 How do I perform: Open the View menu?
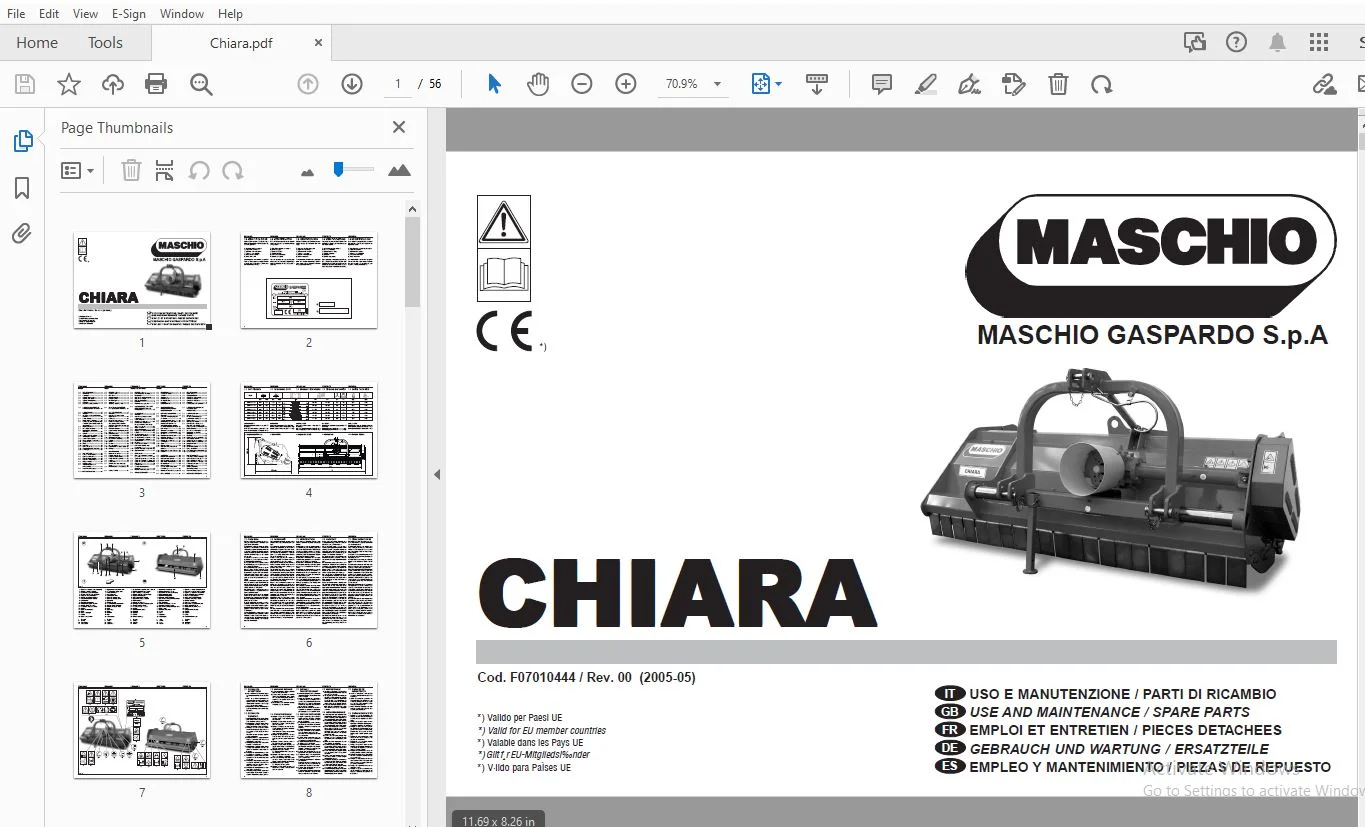(86, 13)
